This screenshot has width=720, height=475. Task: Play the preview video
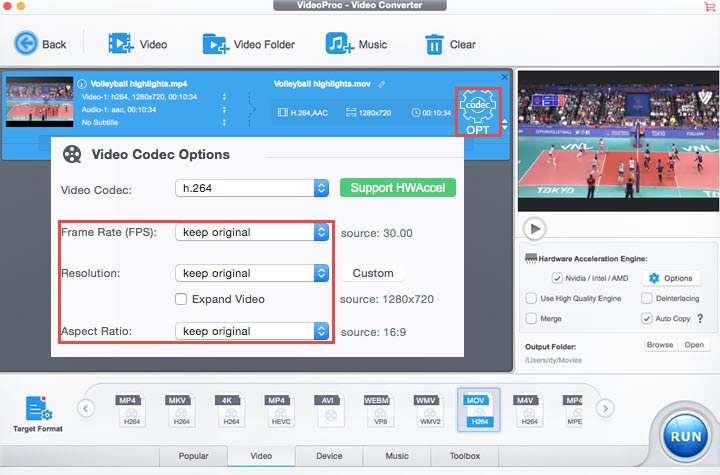534,229
